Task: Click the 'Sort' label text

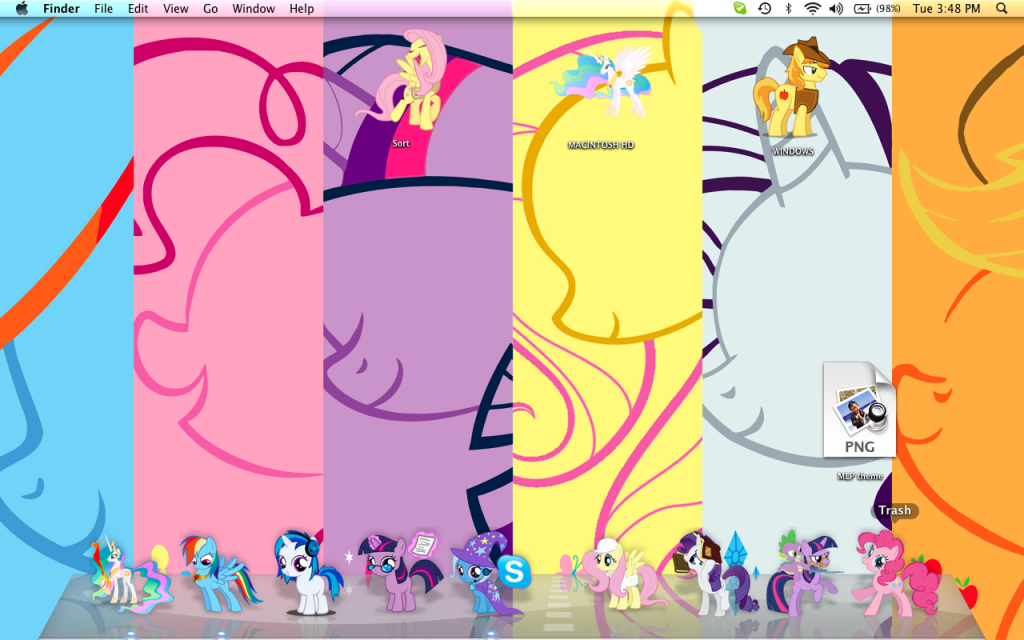Action: click(401, 144)
